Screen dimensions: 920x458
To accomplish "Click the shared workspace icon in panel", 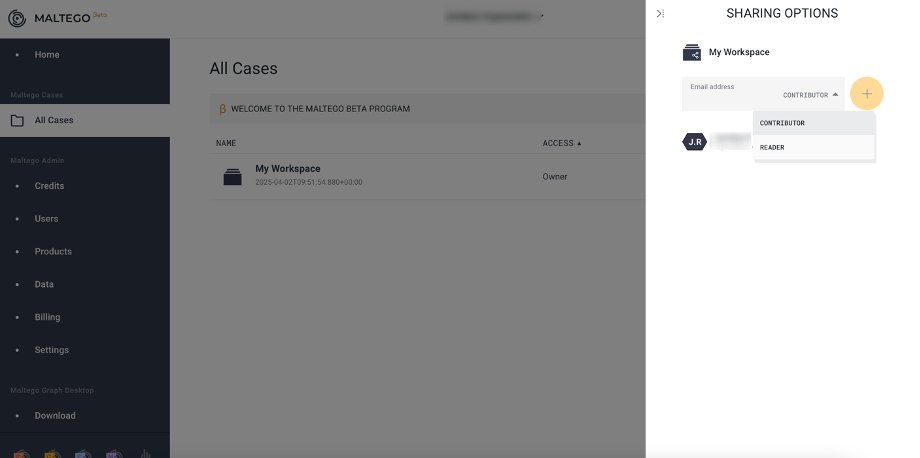I will tap(692, 53).
